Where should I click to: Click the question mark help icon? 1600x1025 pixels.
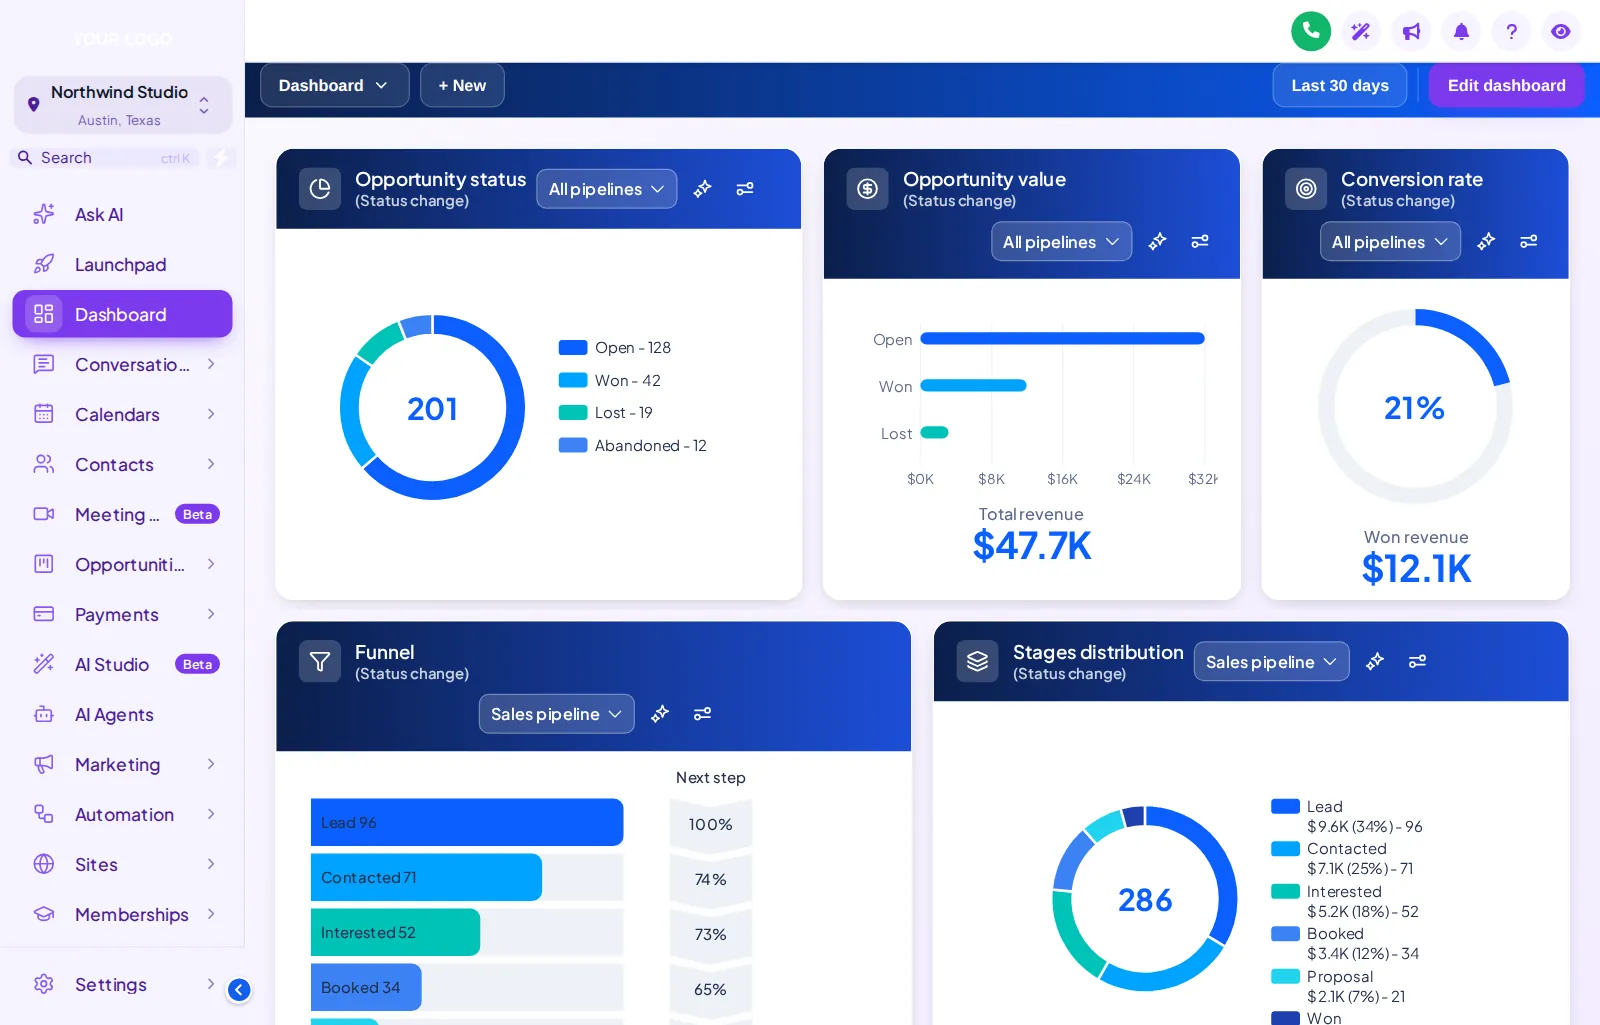pyautogui.click(x=1511, y=31)
